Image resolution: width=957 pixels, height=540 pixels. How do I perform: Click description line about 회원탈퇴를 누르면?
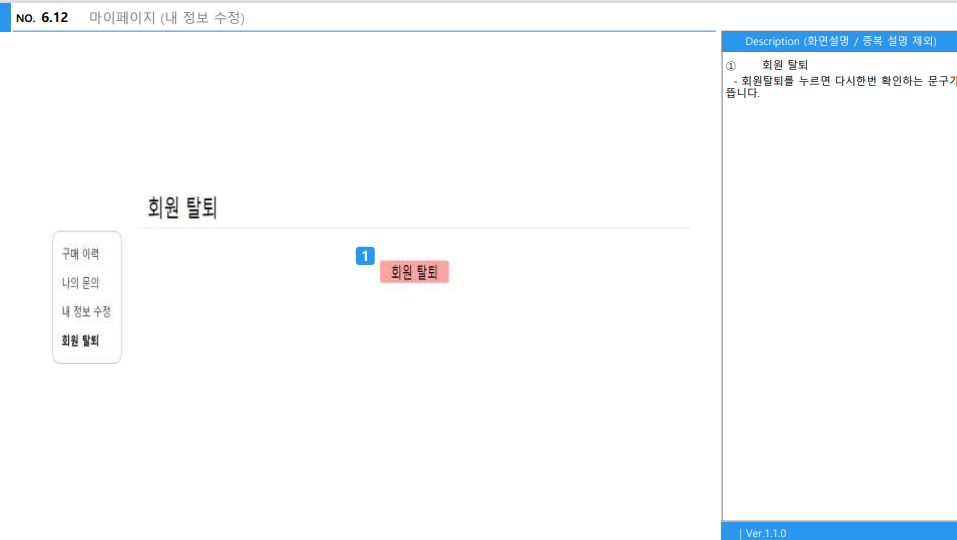pyautogui.click(x=841, y=87)
